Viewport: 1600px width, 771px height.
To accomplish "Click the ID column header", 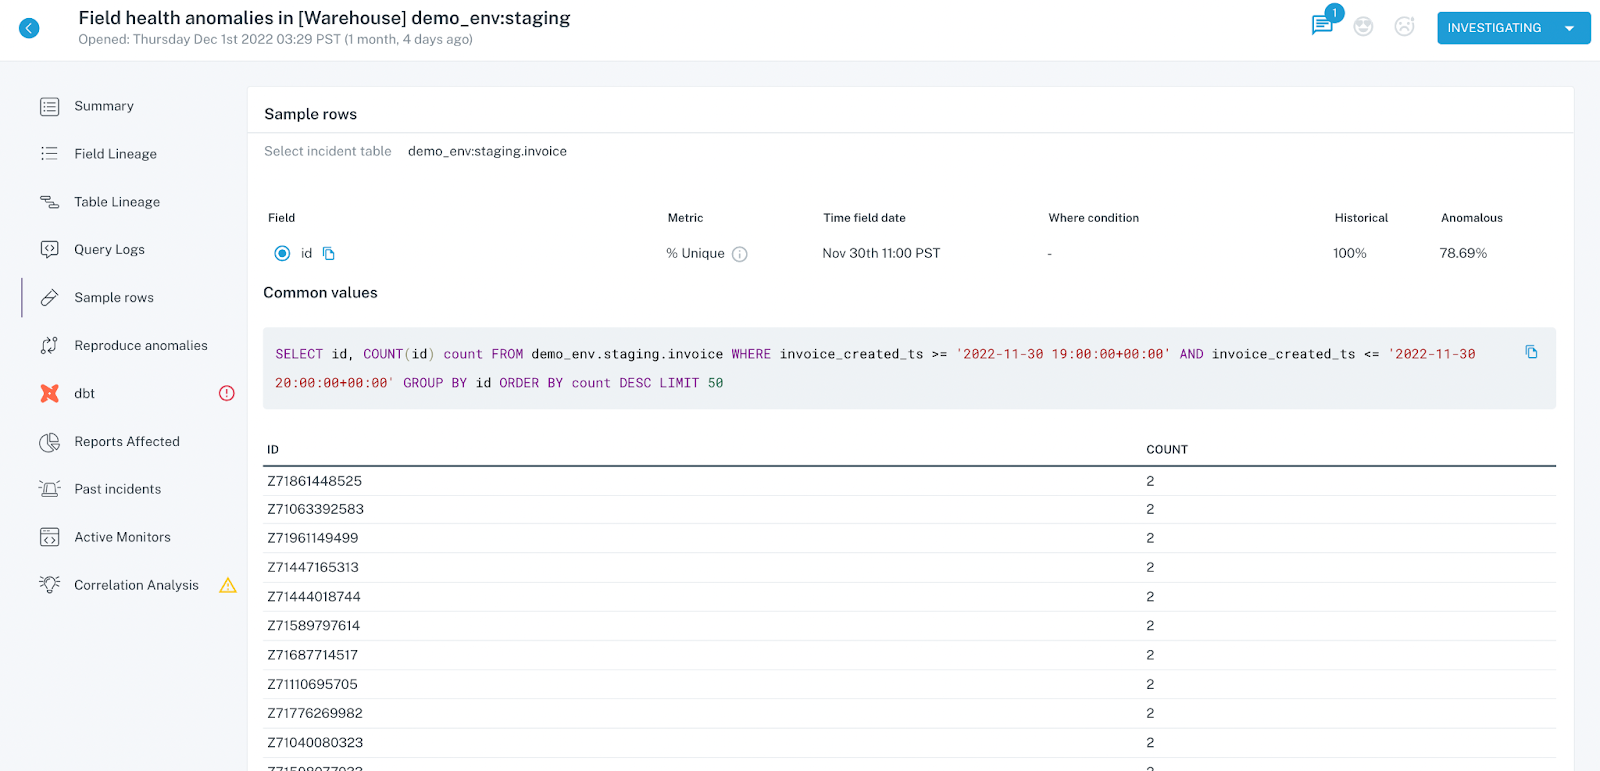I will pyautogui.click(x=273, y=450).
